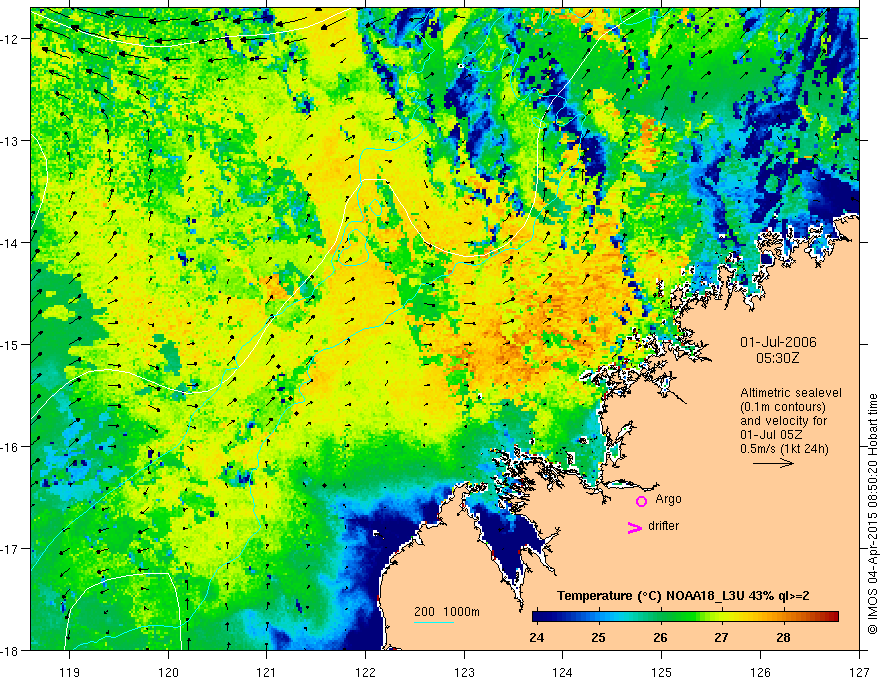Click latitude axis label -13
This screenshot has height=680, width=880.
(11, 141)
